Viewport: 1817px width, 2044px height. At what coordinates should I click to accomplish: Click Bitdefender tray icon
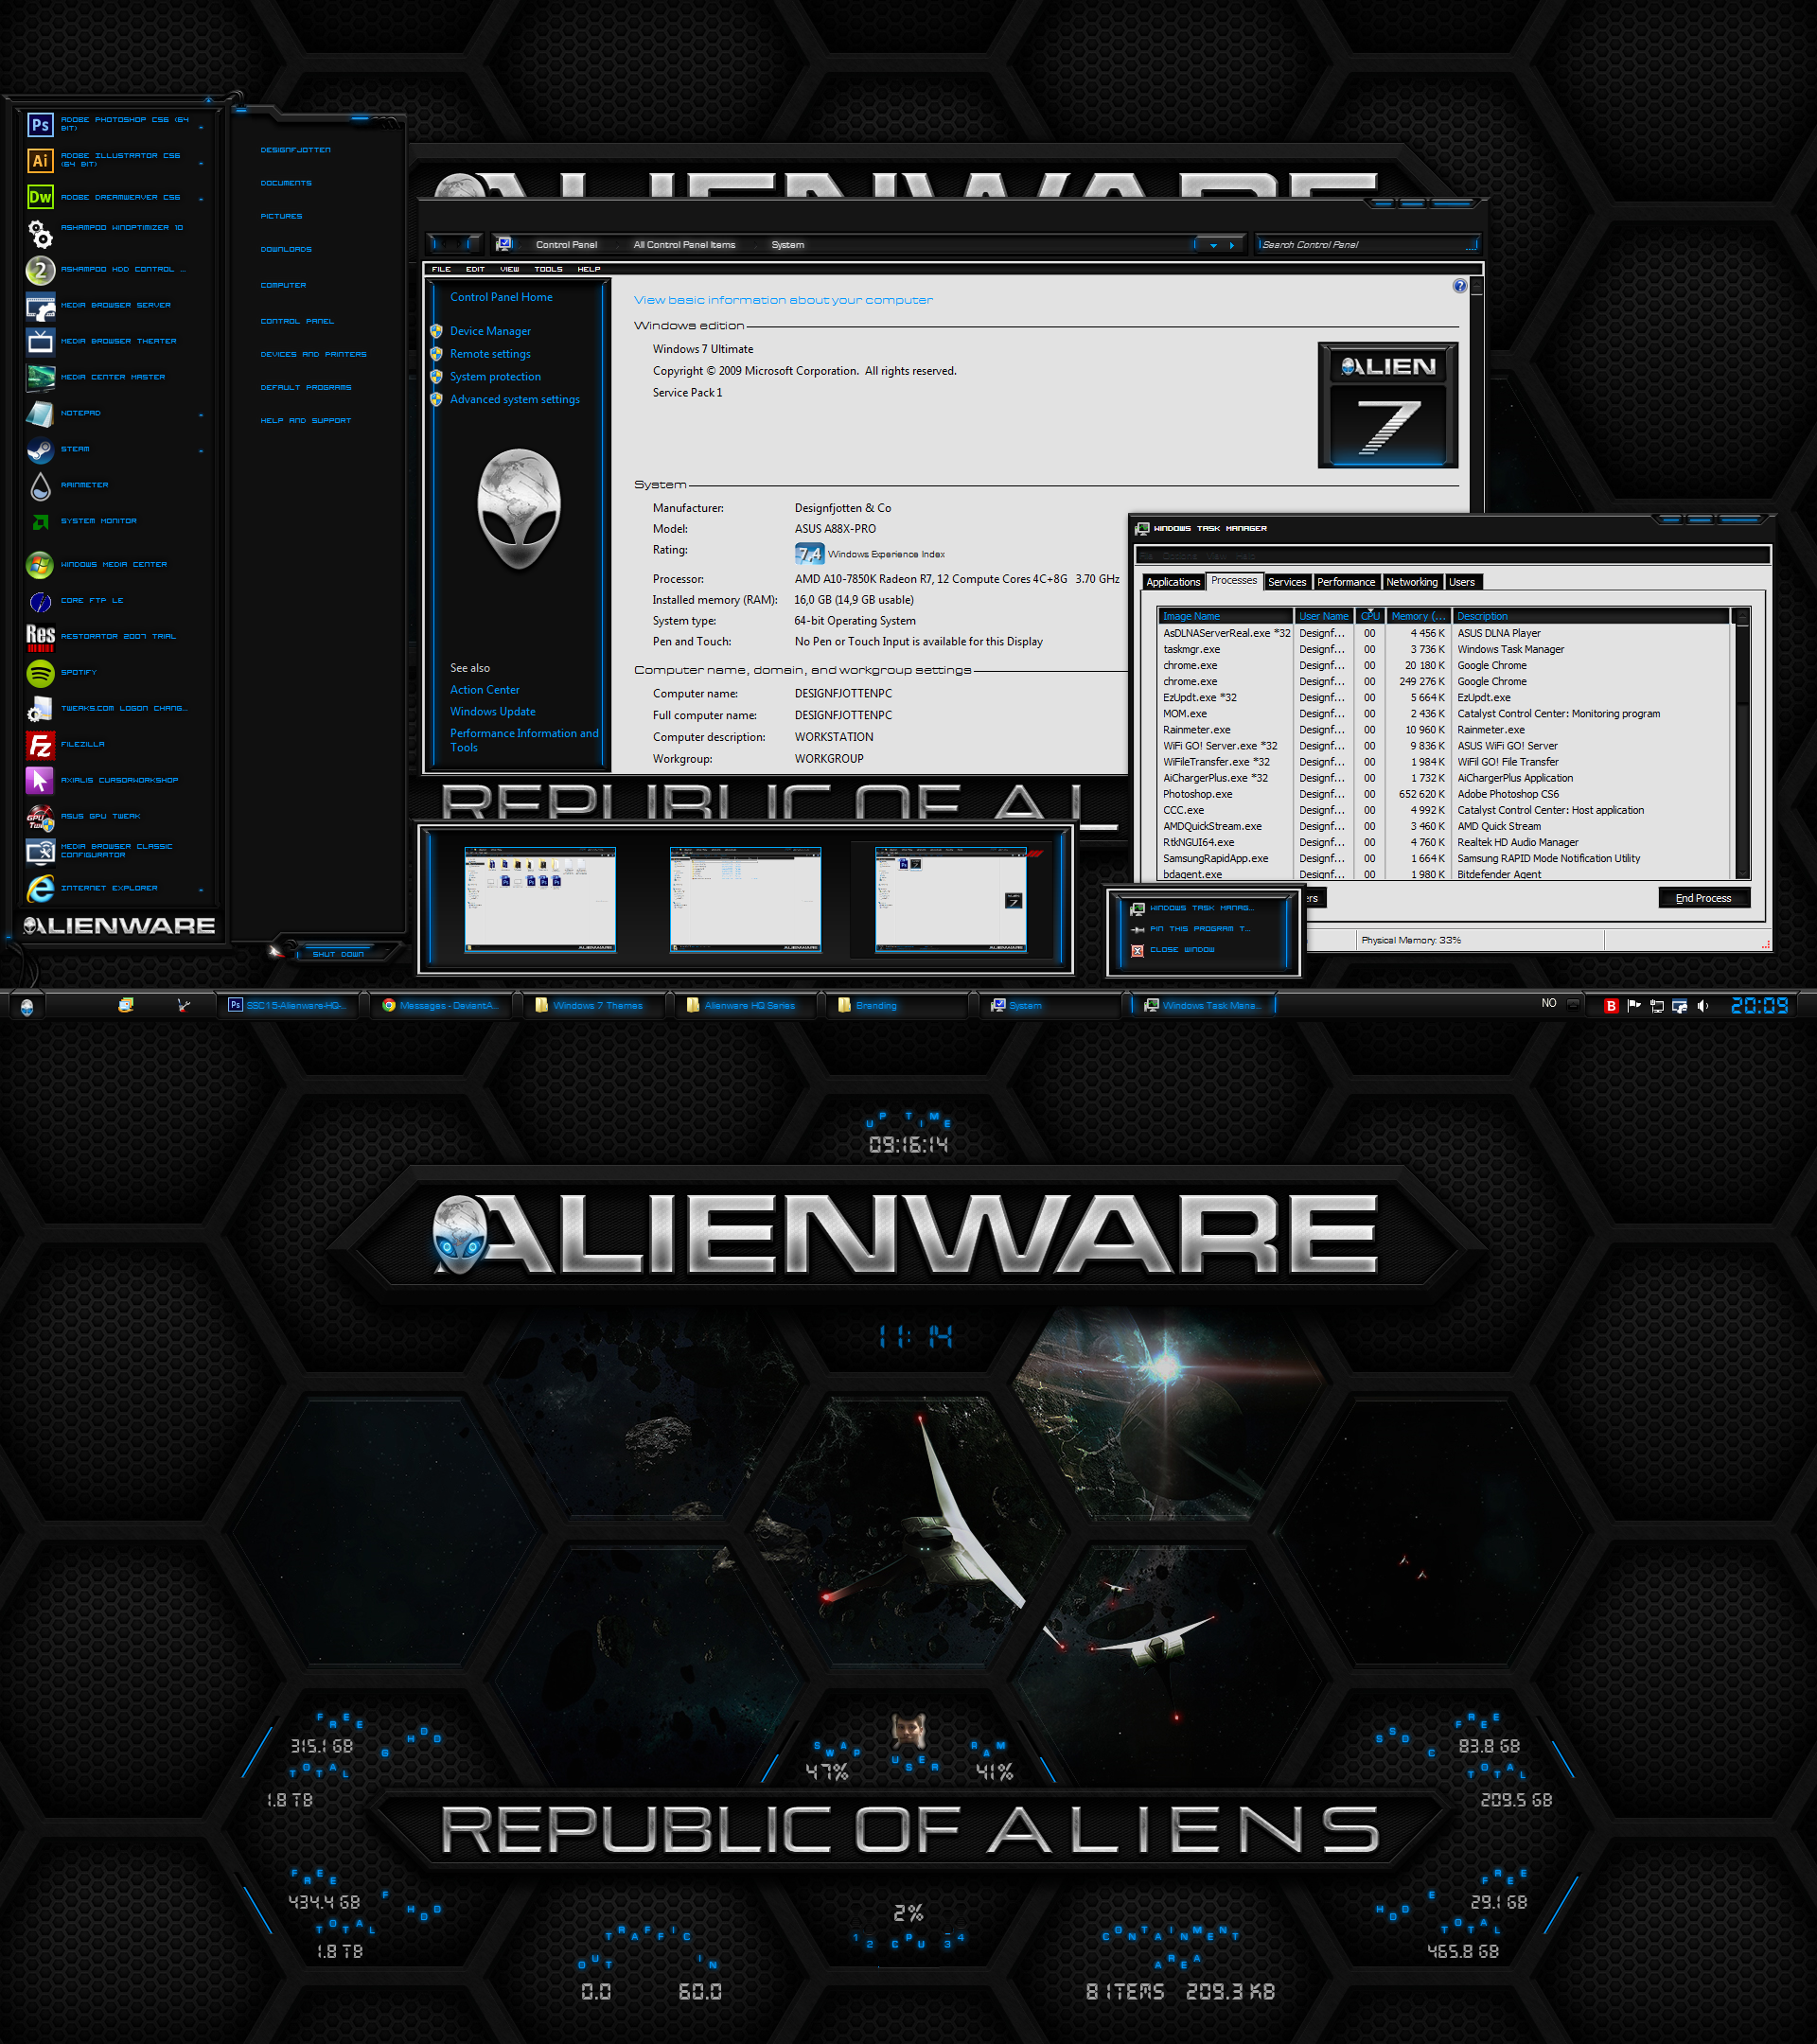pos(1610,1005)
